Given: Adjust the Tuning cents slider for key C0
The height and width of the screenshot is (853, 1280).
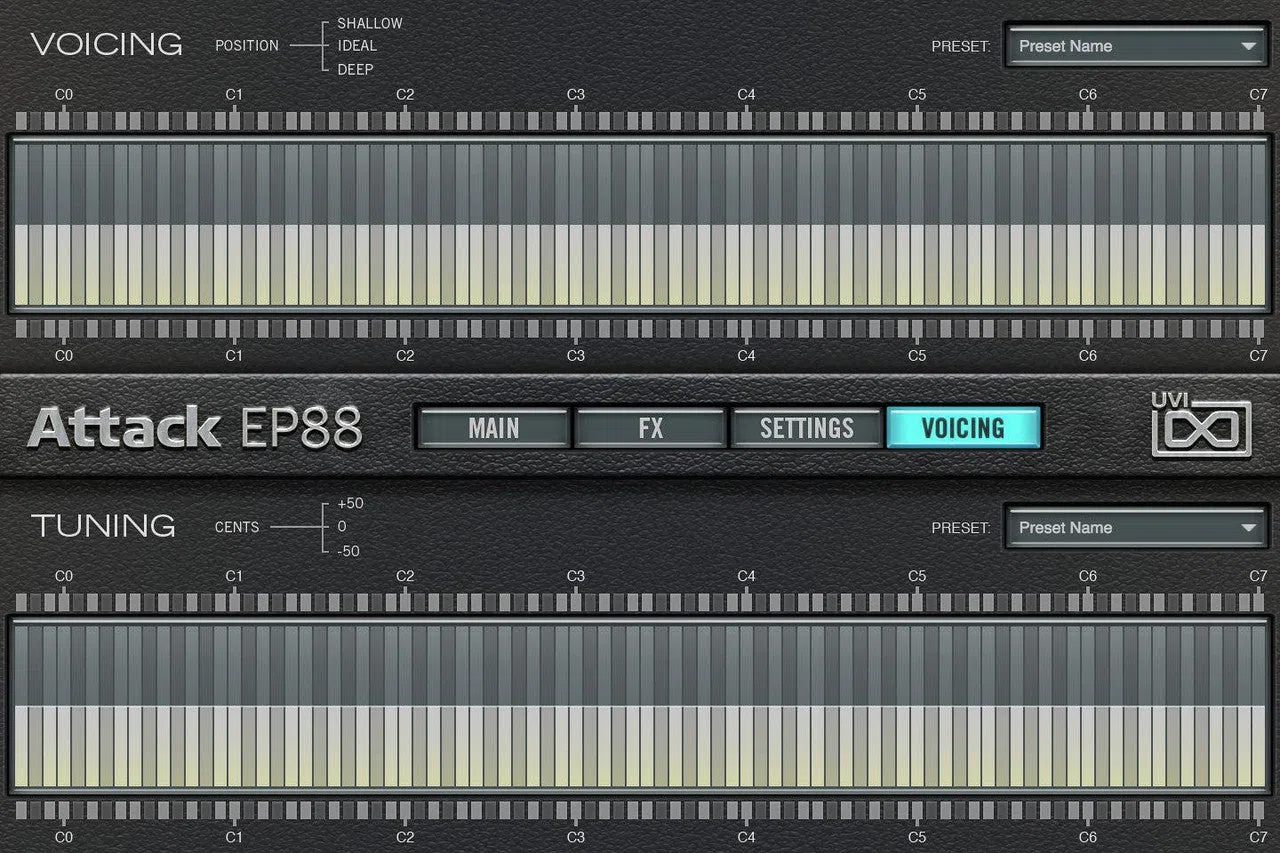Looking at the screenshot, I should (64, 706).
